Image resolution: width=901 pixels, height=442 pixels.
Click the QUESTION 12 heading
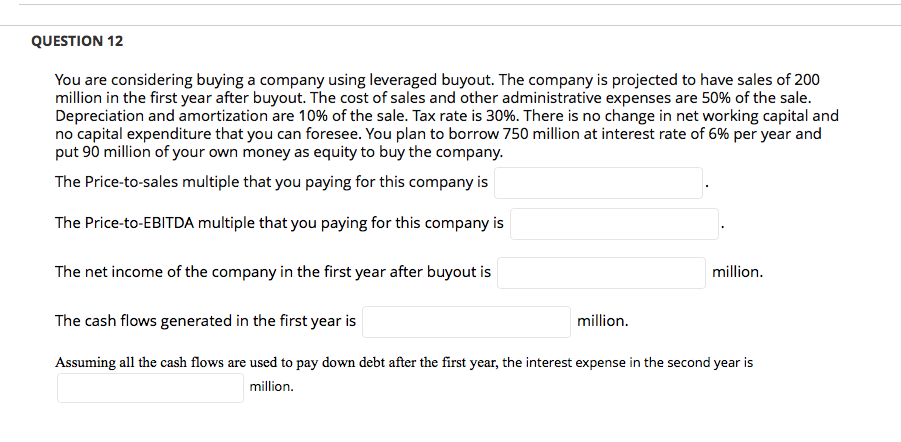[77, 41]
